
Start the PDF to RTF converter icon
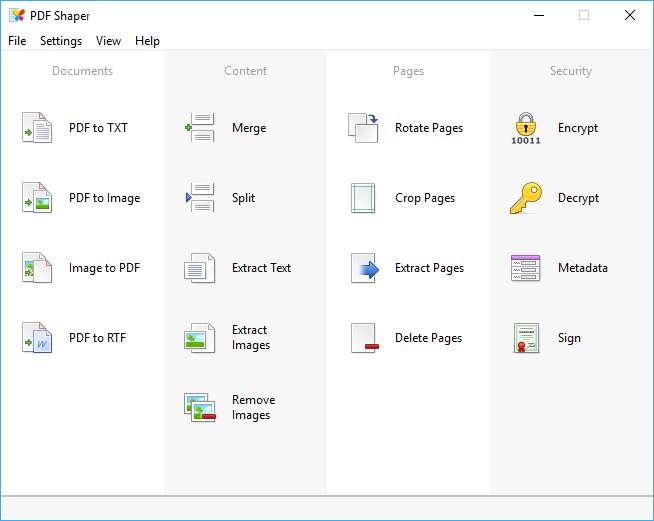37,338
